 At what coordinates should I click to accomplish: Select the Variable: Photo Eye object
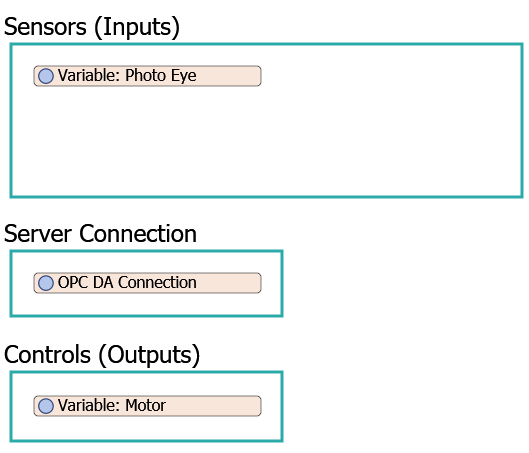(147, 76)
